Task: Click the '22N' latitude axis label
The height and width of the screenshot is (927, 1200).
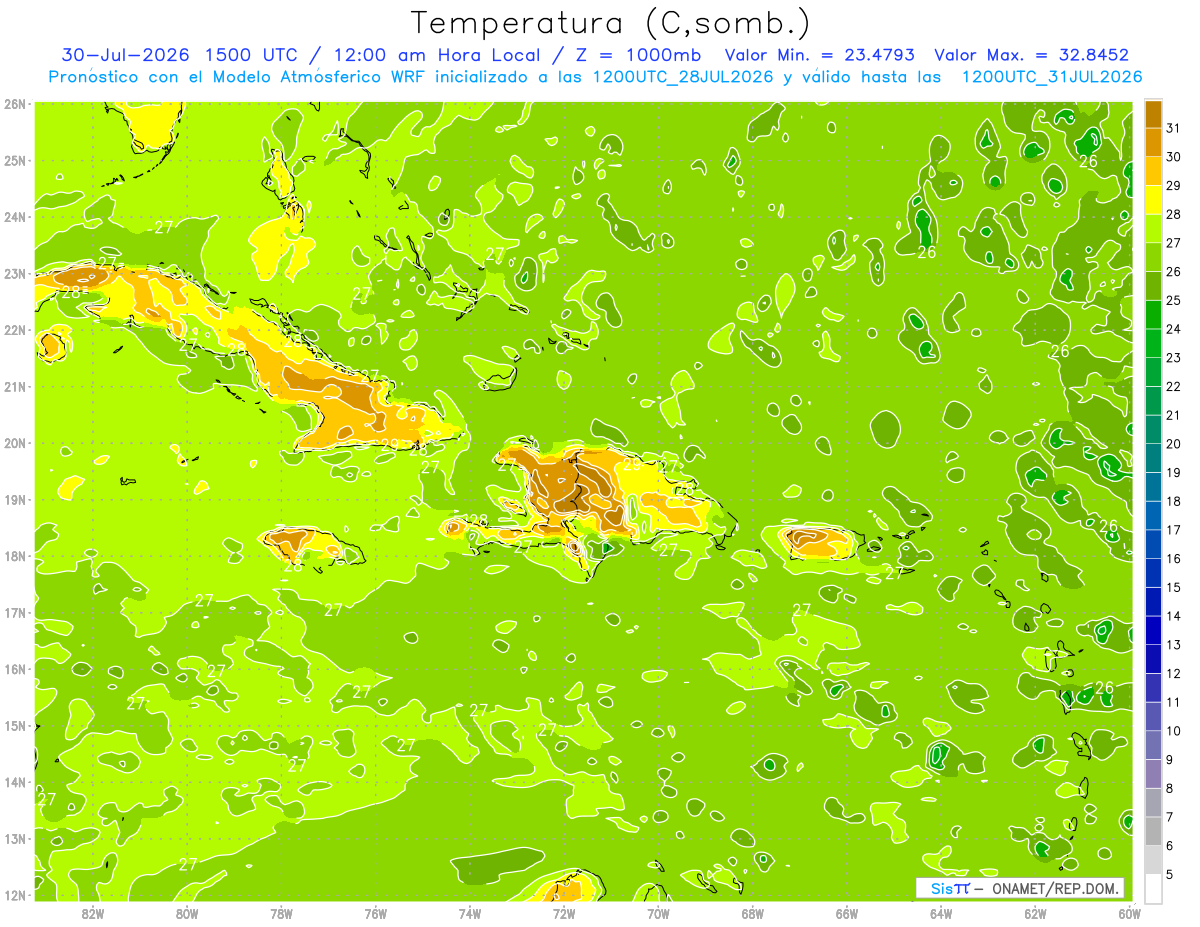Action: (14, 330)
